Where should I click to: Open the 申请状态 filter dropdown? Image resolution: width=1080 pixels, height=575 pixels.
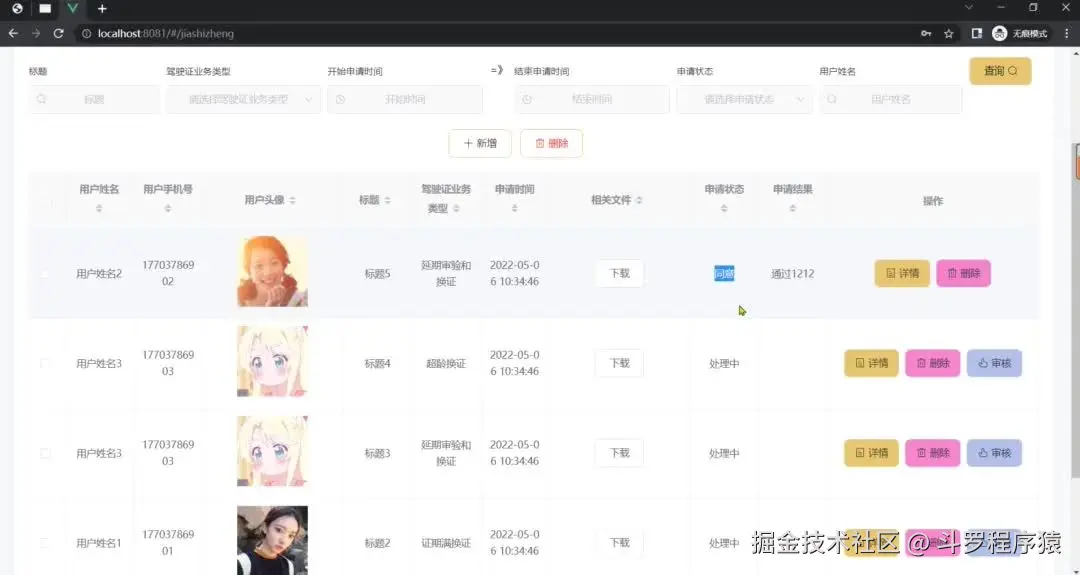(x=745, y=99)
